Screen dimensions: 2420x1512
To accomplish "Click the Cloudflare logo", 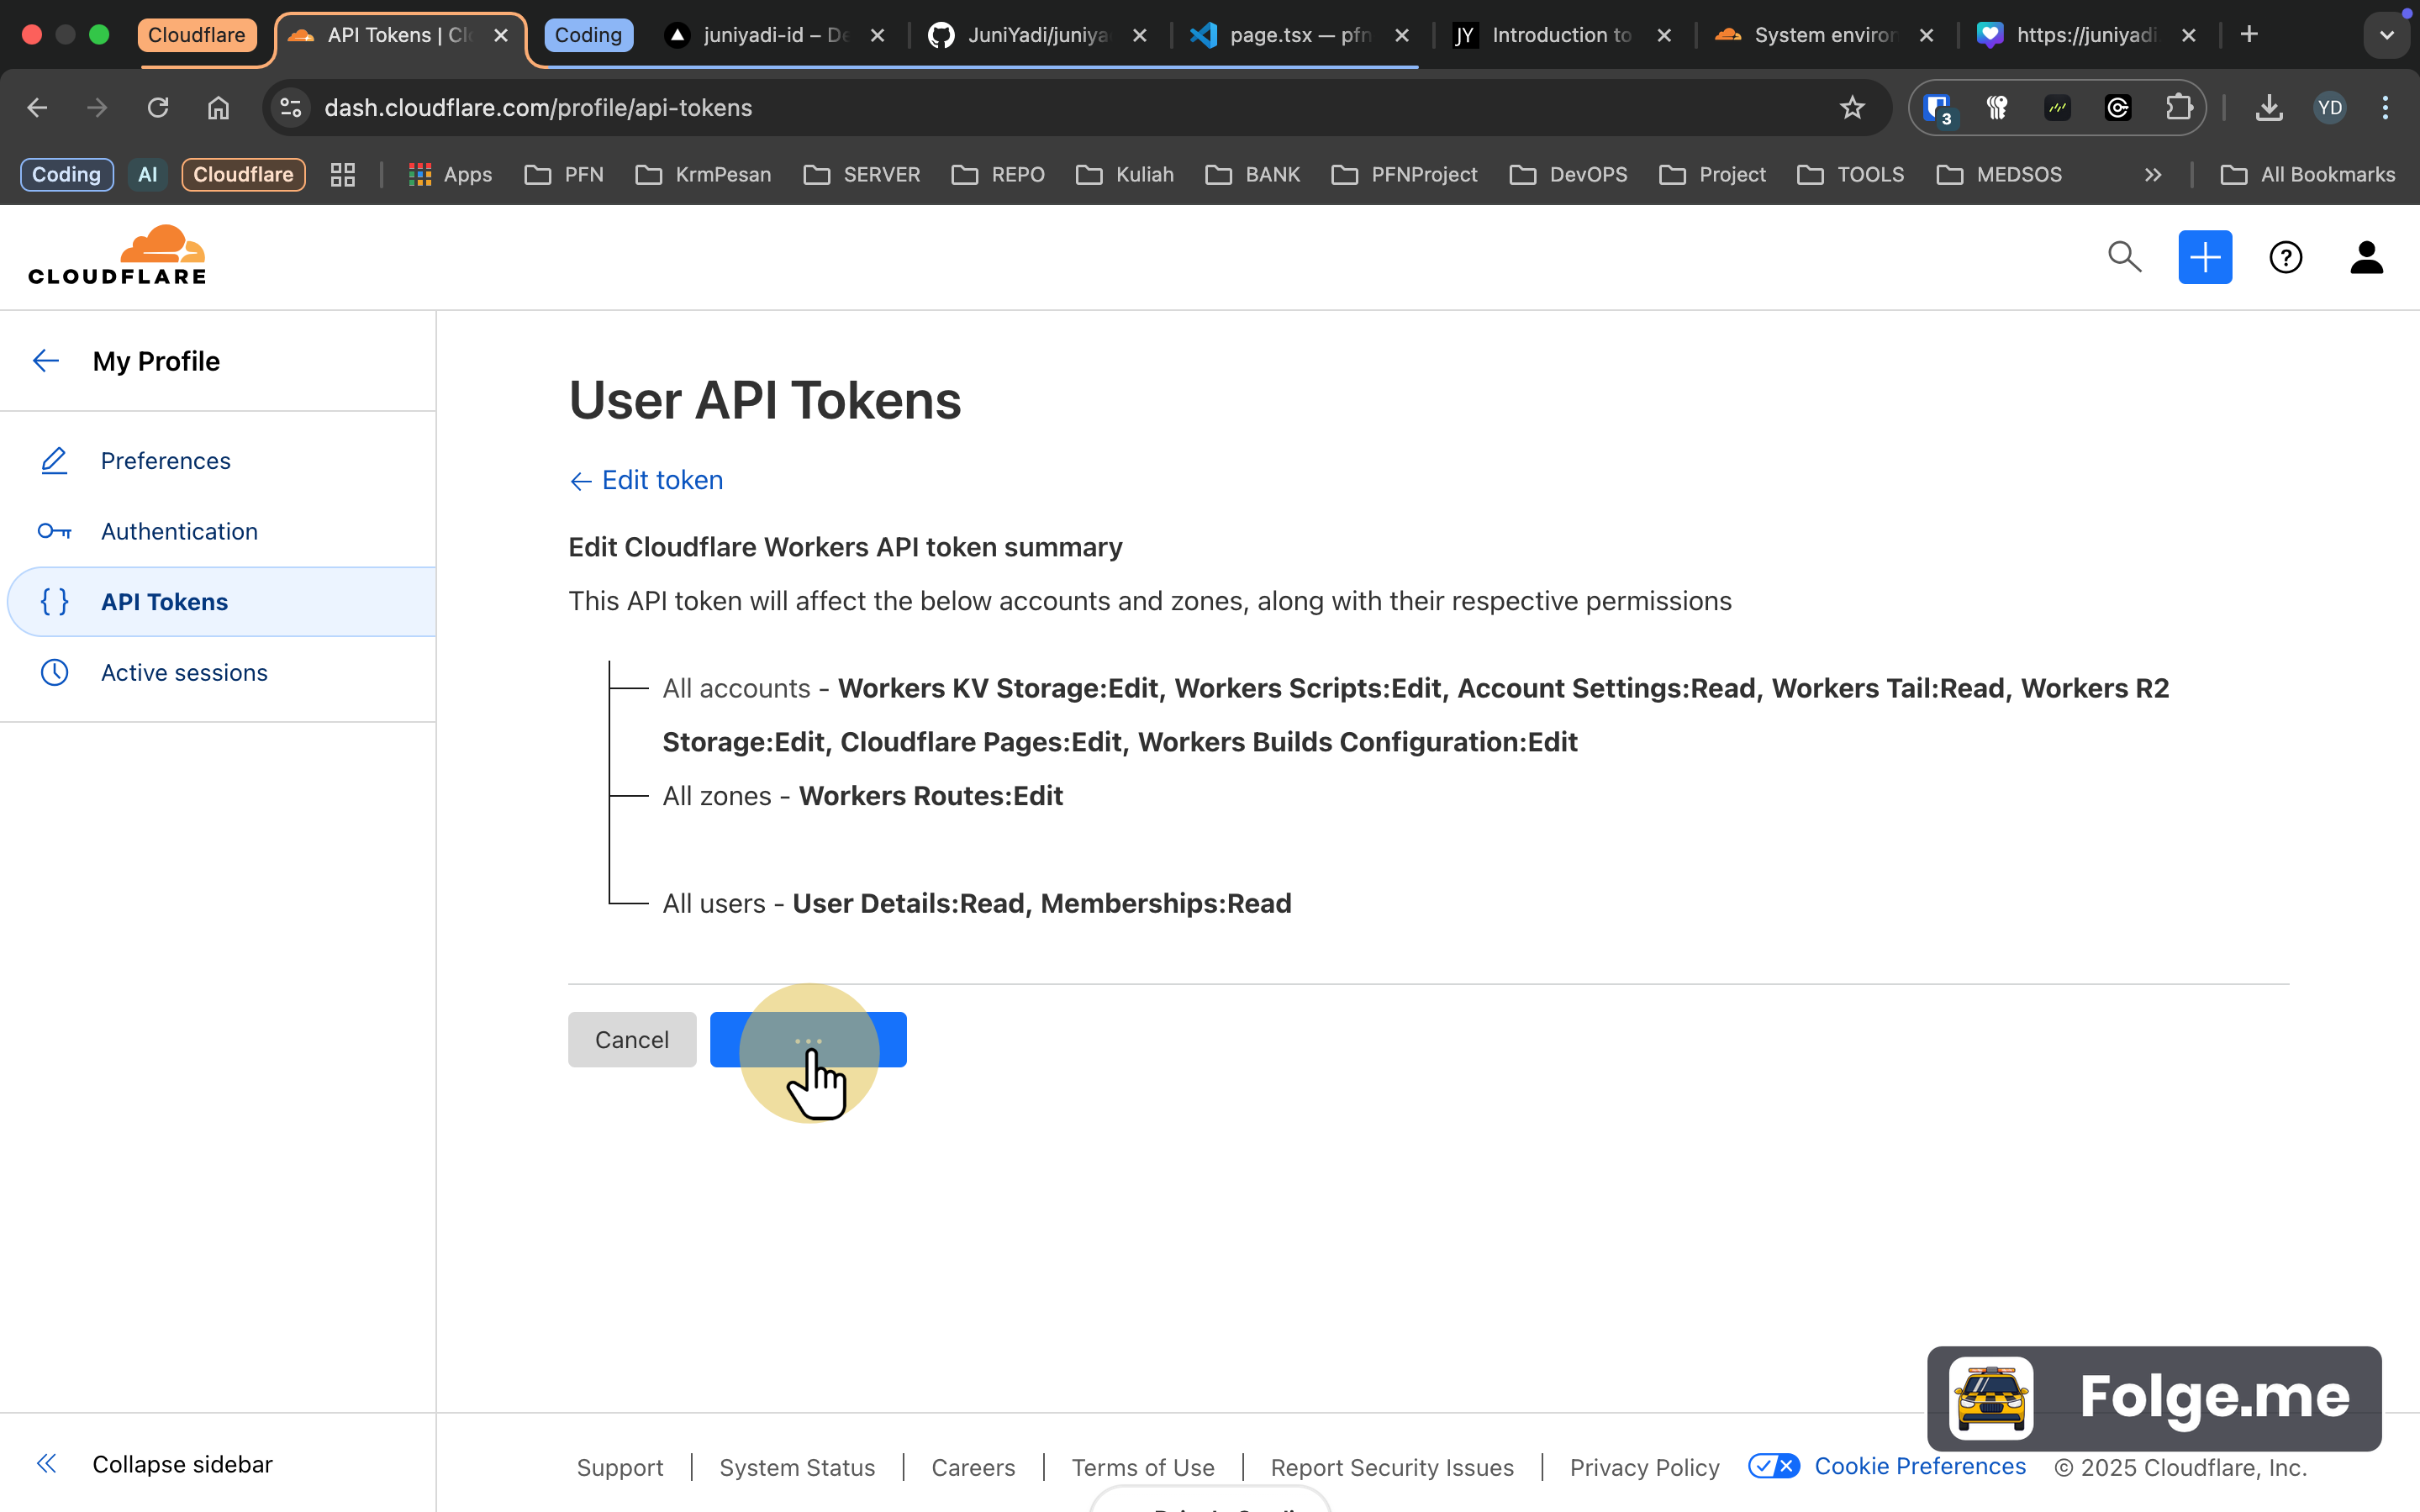I will coord(117,256).
